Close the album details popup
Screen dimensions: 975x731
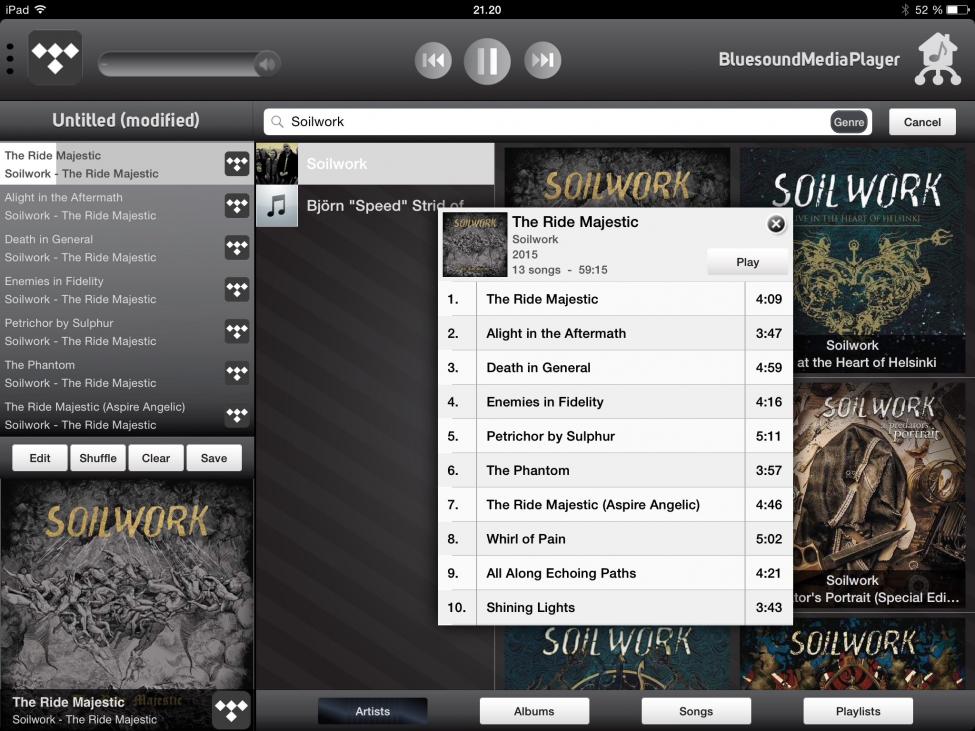pos(776,224)
